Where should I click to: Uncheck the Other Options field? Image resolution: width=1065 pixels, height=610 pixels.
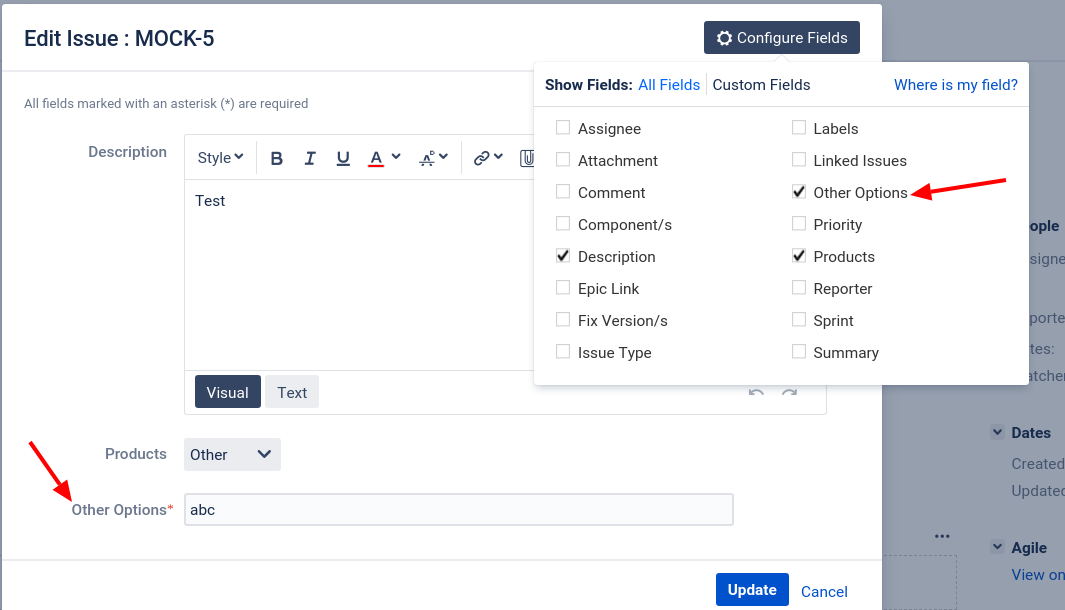pyautogui.click(x=799, y=192)
